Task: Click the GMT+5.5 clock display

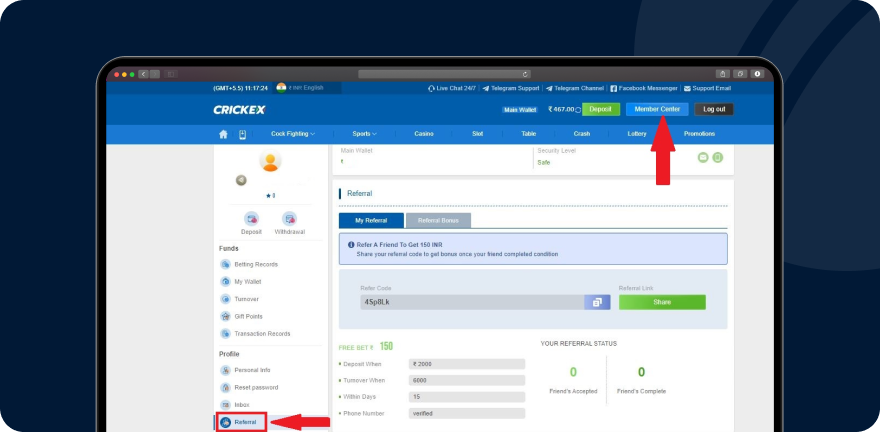Action: click(240, 88)
